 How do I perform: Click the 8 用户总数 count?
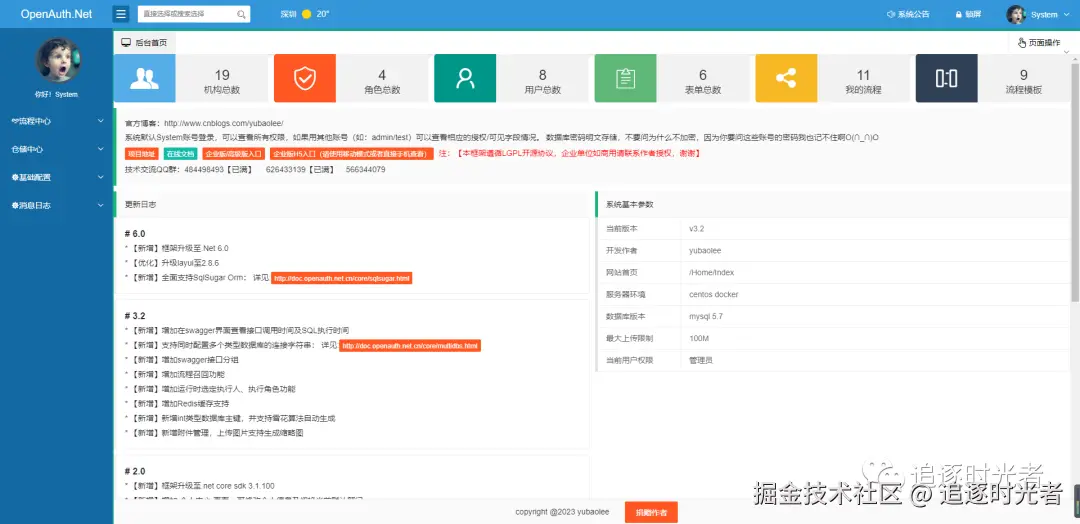point(543,75)
